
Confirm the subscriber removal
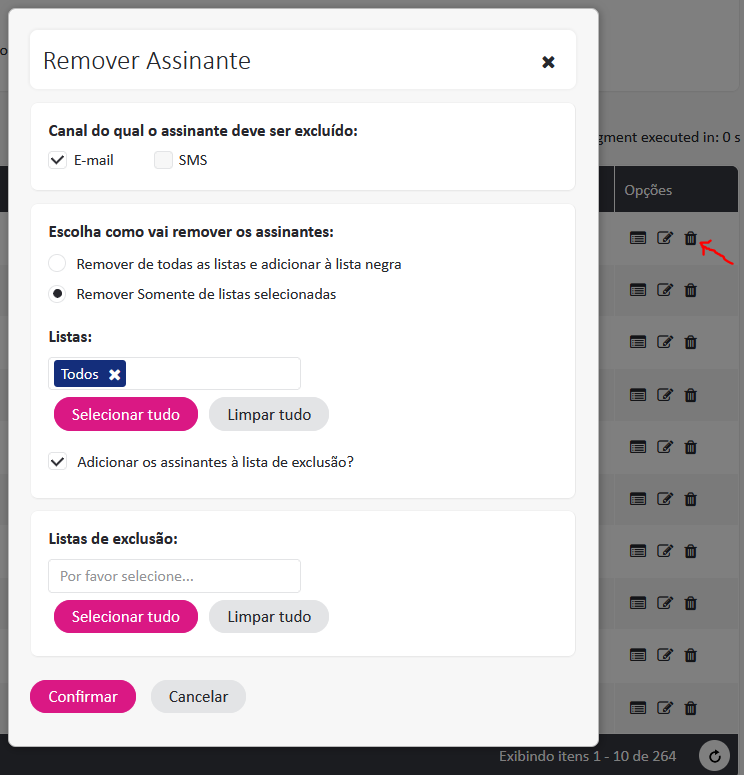pos(83,697)
